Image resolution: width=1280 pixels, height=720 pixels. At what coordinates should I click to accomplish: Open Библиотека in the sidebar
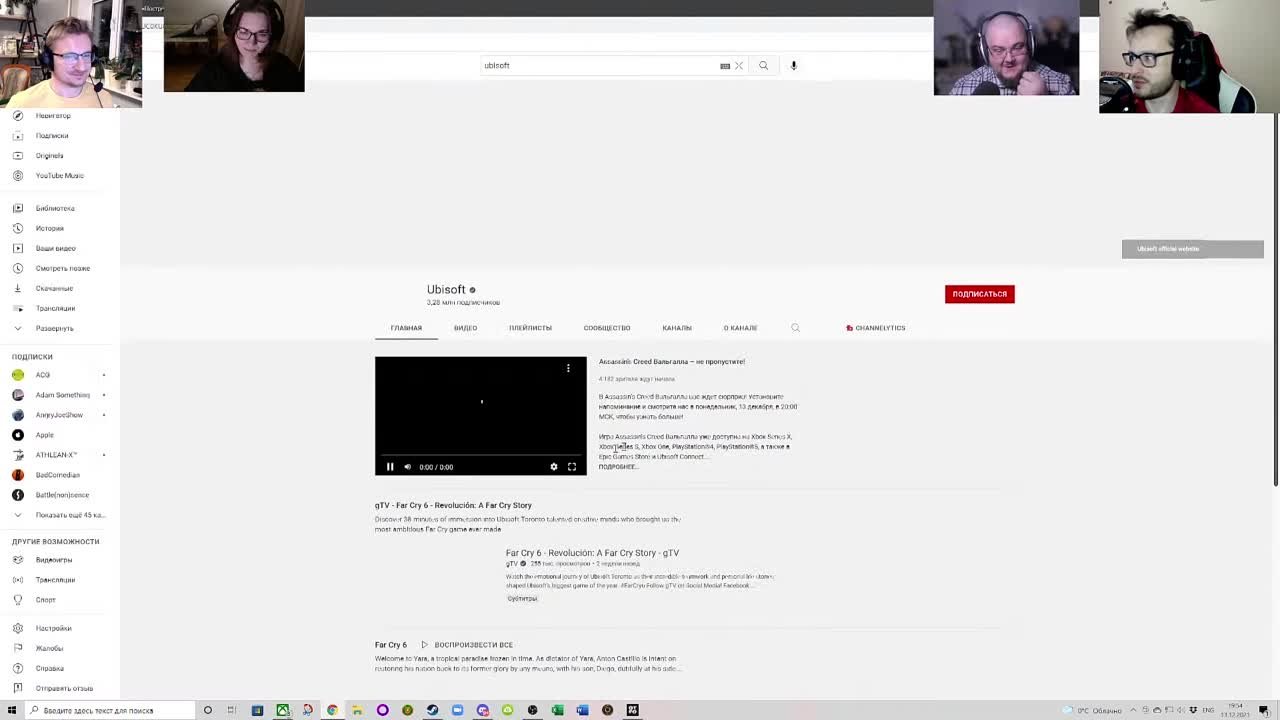[x=55, y=208]
